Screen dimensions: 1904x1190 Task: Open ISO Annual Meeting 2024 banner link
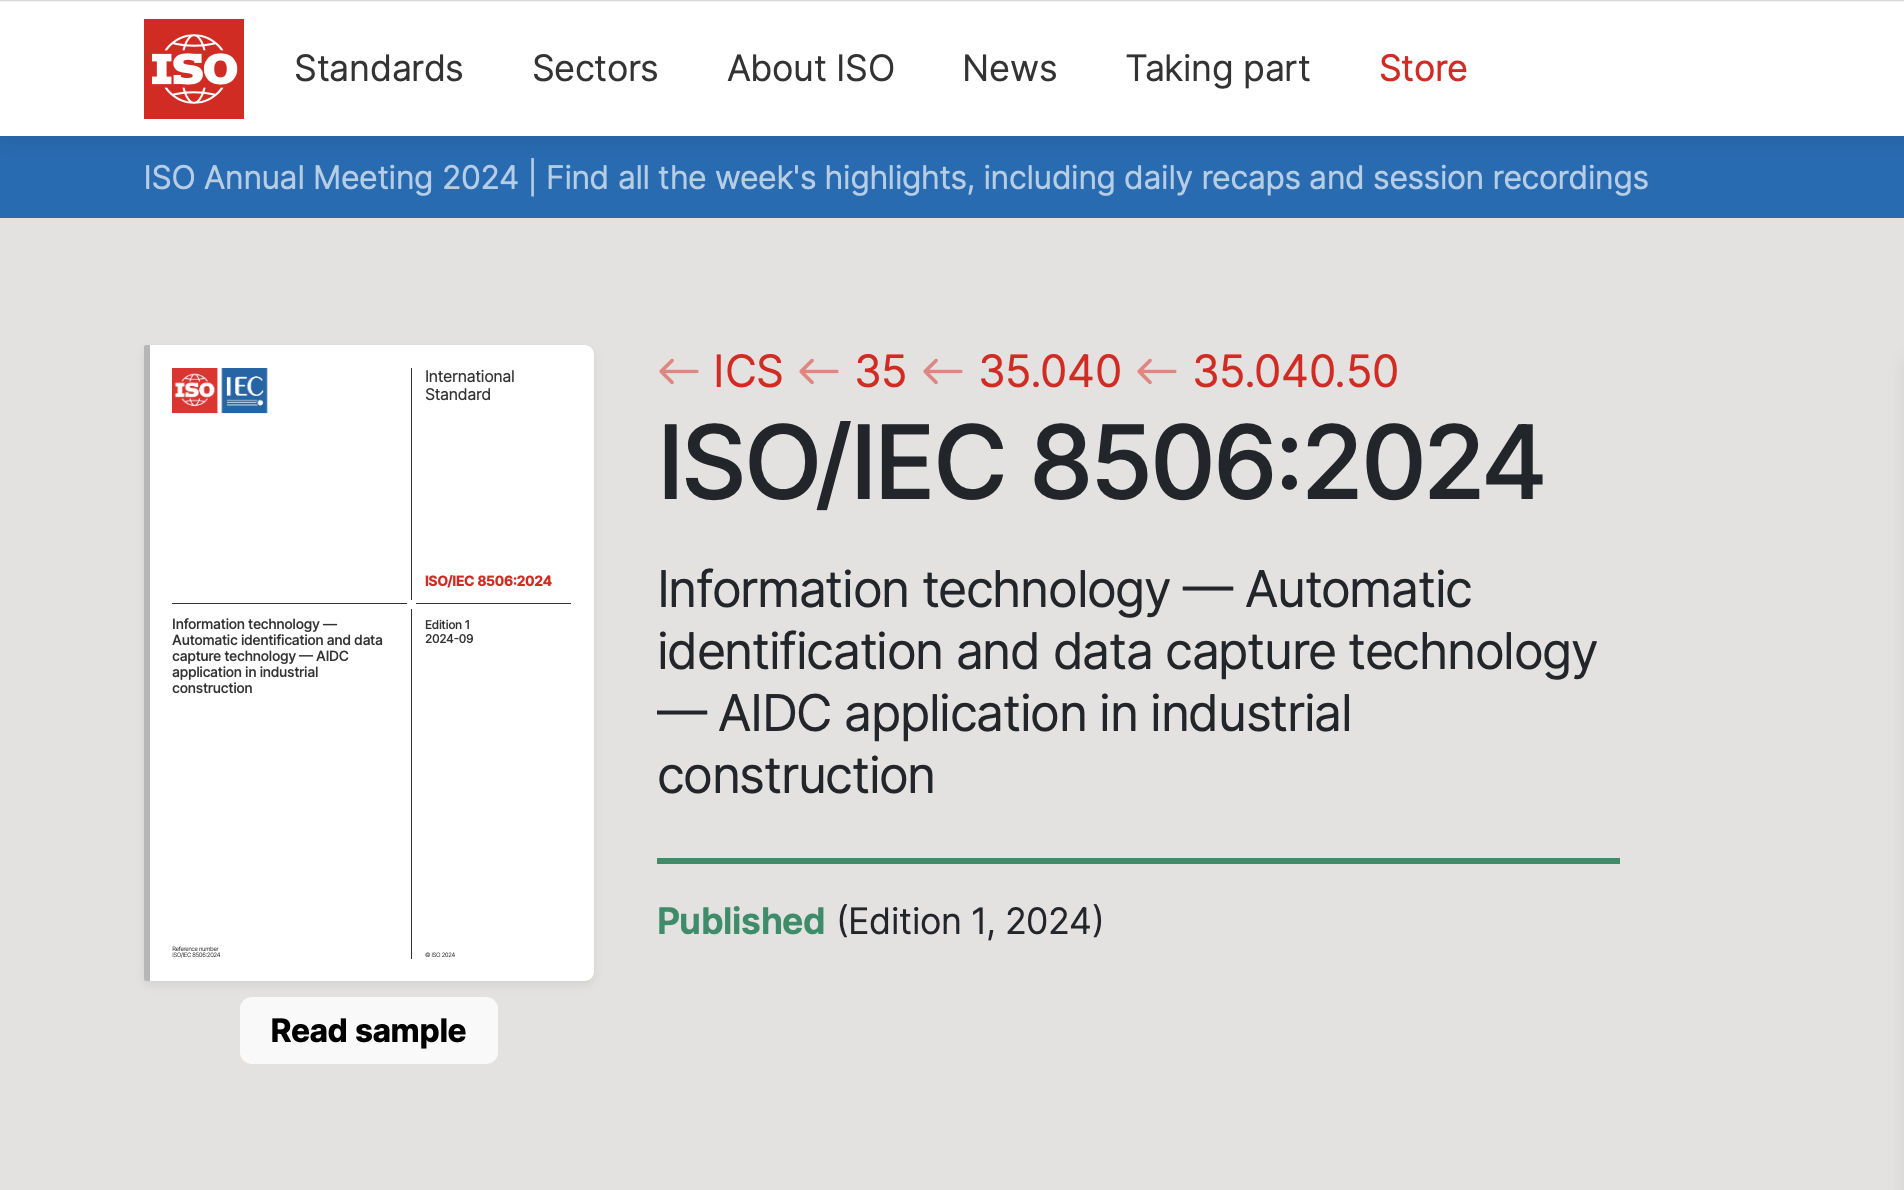tap(895, 178)
